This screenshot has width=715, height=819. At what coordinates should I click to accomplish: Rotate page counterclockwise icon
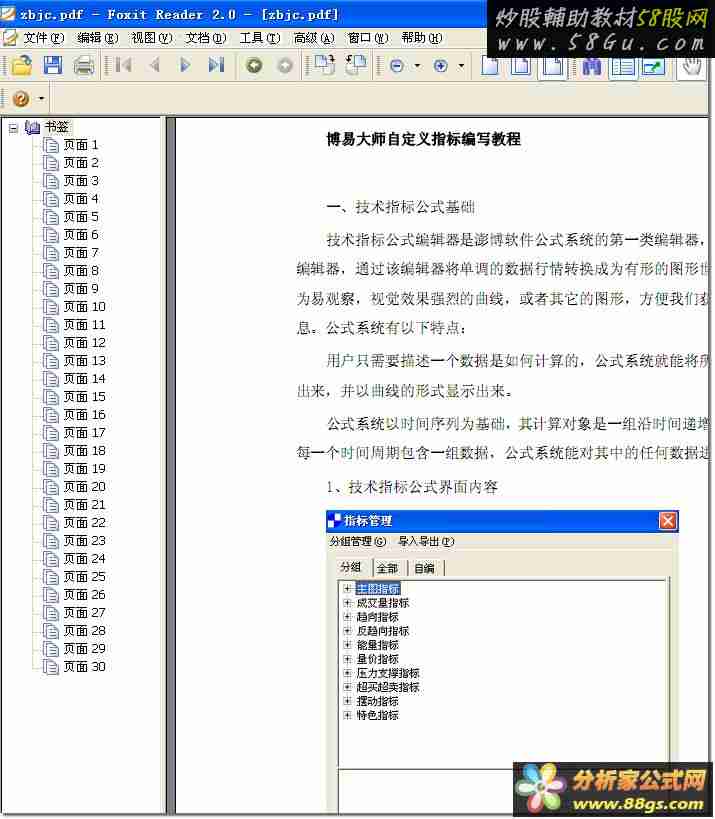coord(356,65)
